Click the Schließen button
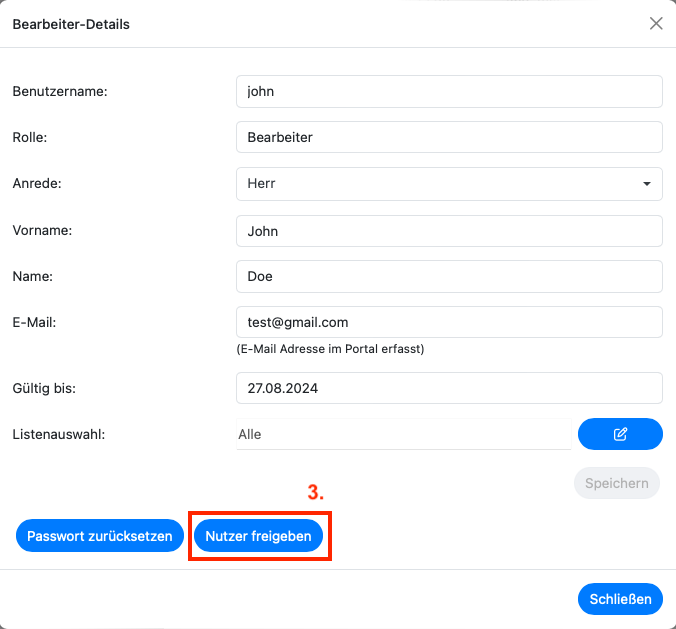Viewport: 676px width, 629px height. pos(620,599)
